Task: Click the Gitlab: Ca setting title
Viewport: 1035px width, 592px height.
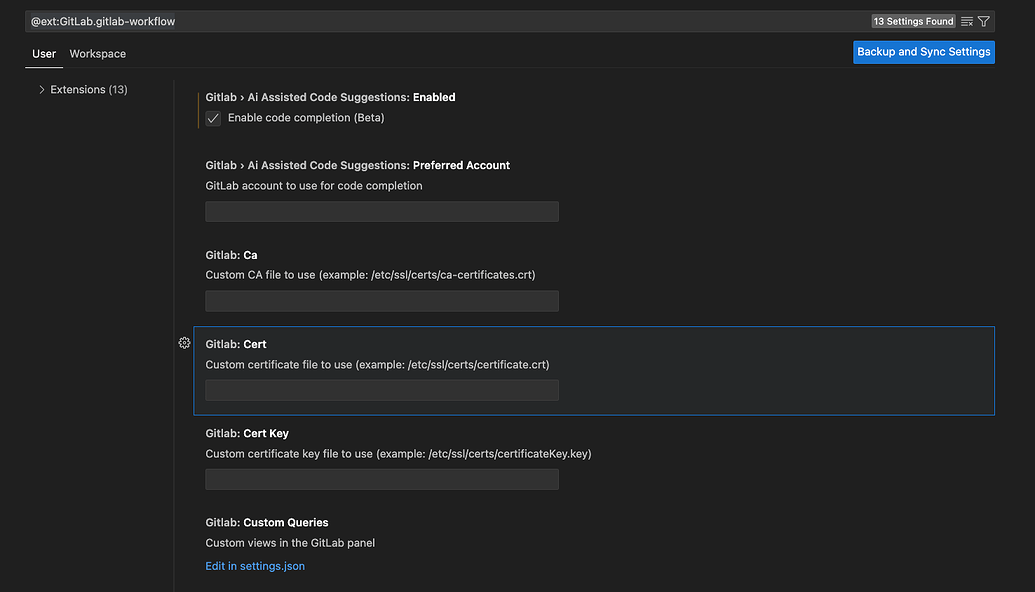Action: pyautogui.click(x=231, y=255)
